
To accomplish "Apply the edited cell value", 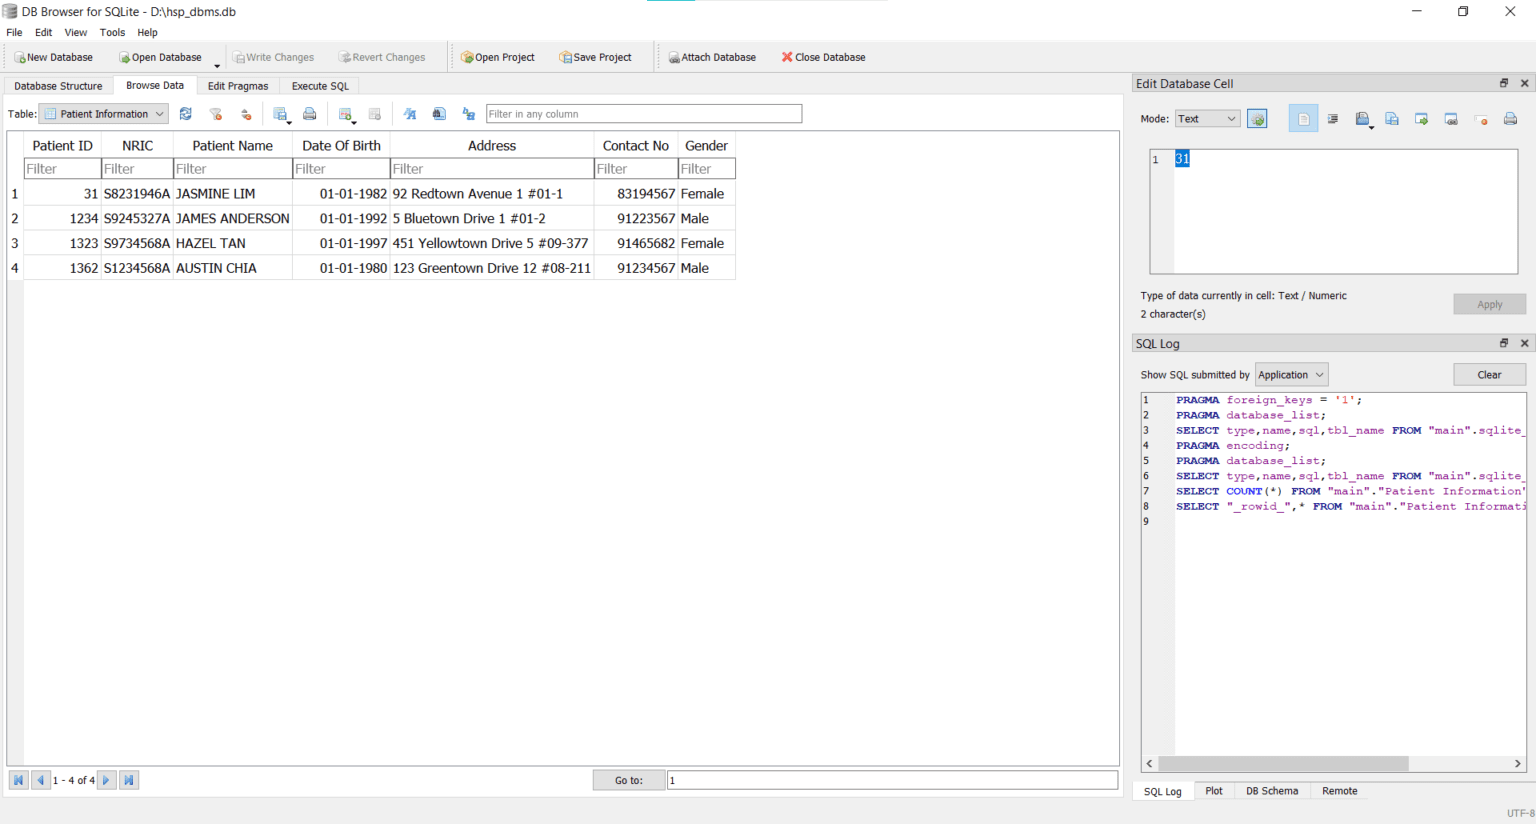I will pos(1489,304).
